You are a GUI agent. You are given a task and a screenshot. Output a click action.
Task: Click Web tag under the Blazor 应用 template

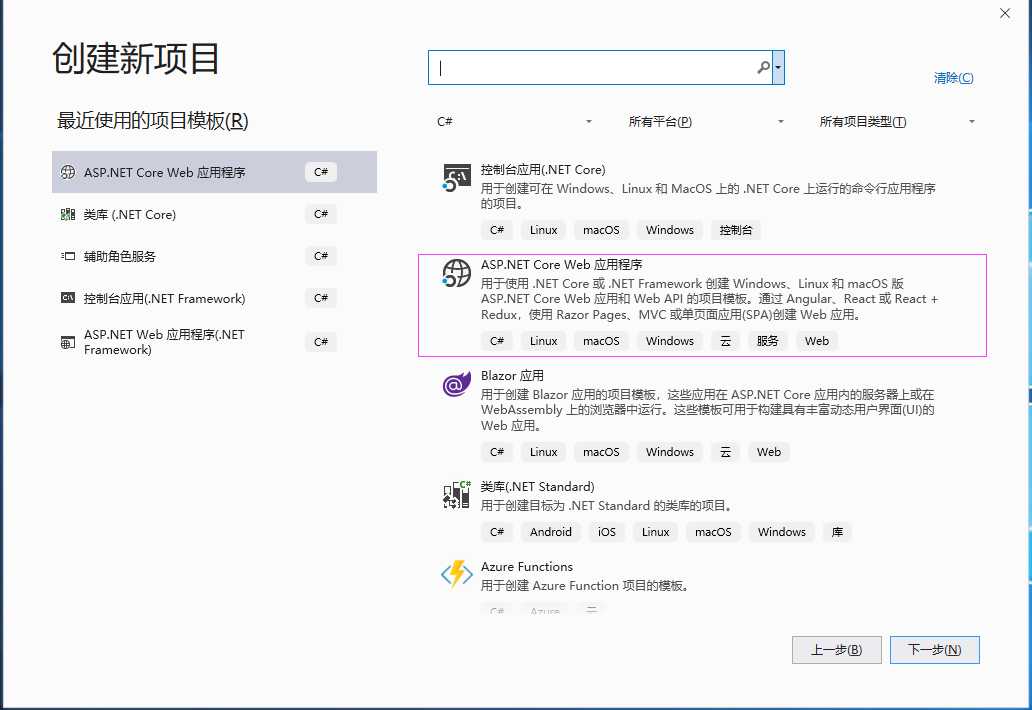click(x=769, y=452)
